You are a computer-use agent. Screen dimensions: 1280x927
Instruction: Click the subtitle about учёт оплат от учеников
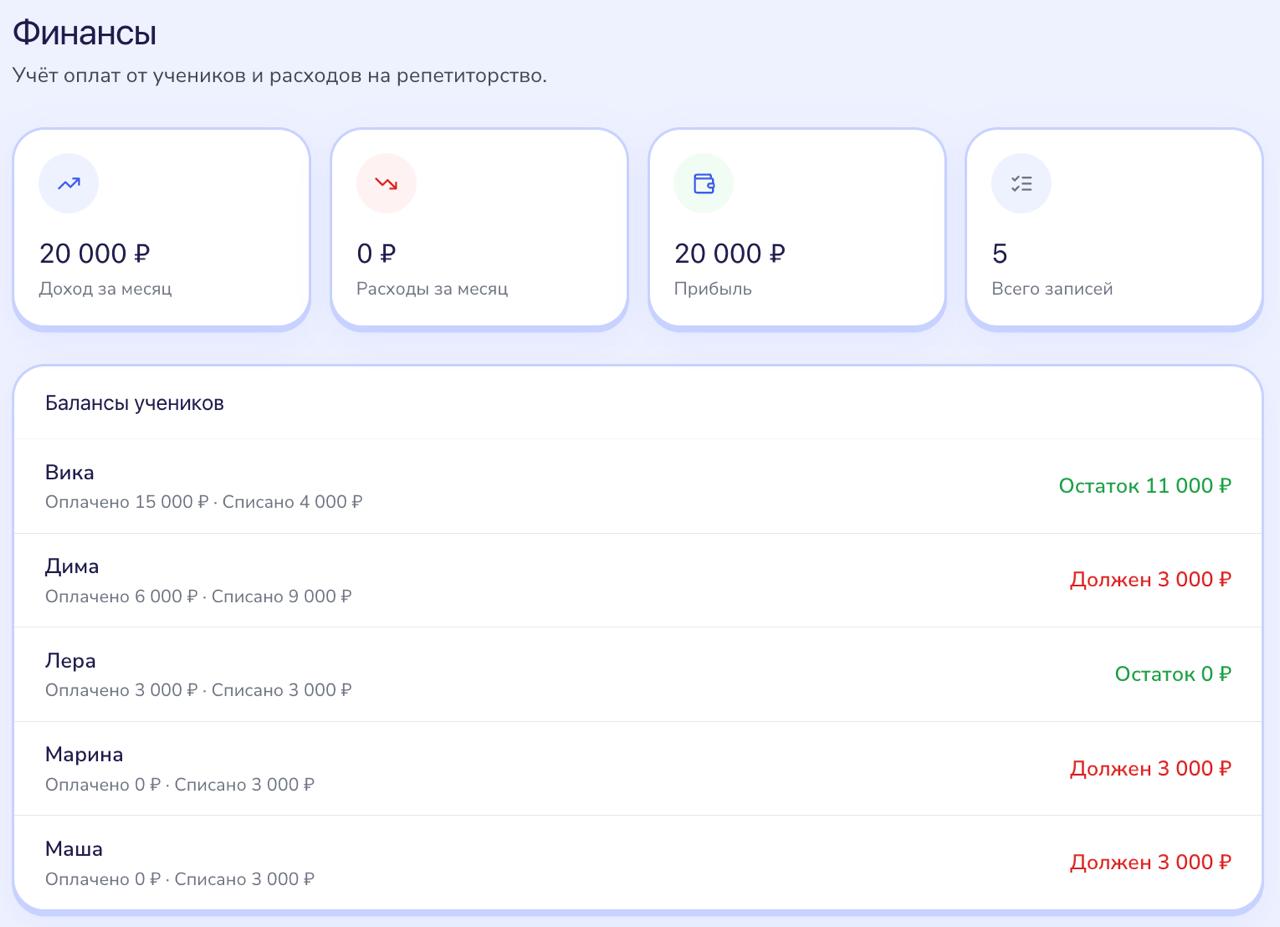click(x=279, y=75)
